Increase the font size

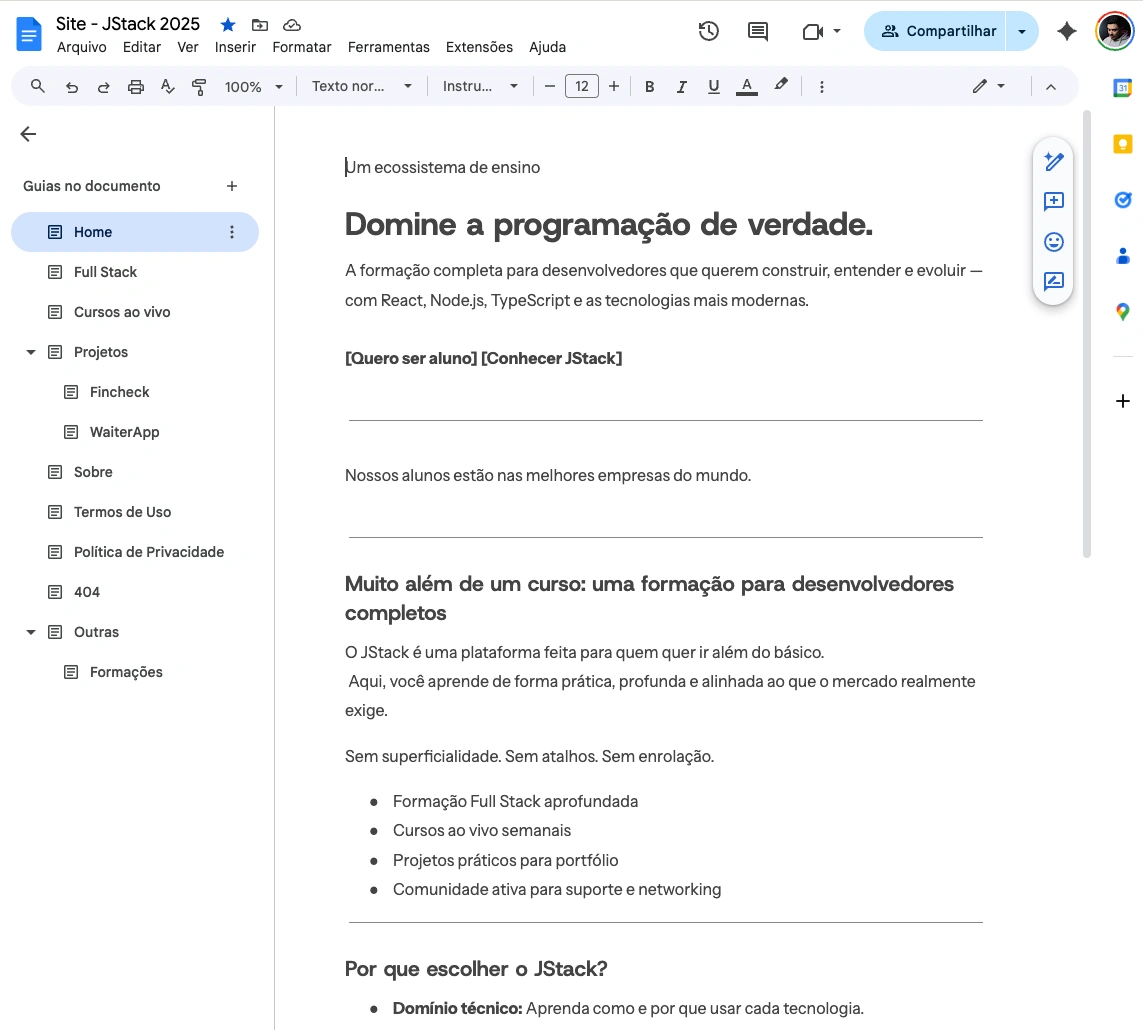[x=614, y=87]
